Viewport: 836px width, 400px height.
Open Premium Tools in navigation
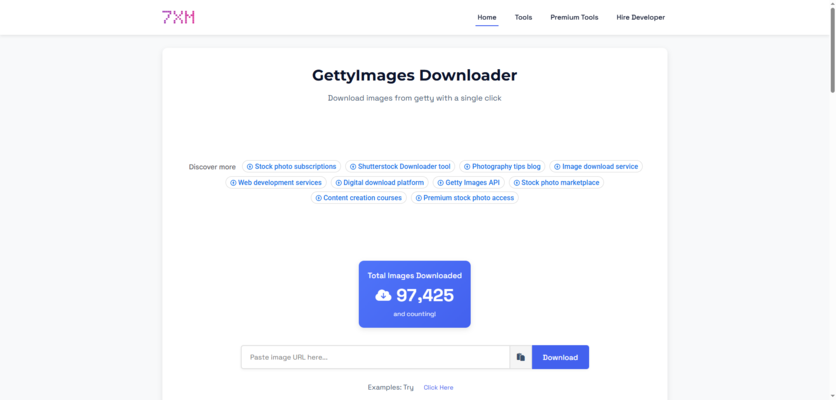[x=574, y=18]
